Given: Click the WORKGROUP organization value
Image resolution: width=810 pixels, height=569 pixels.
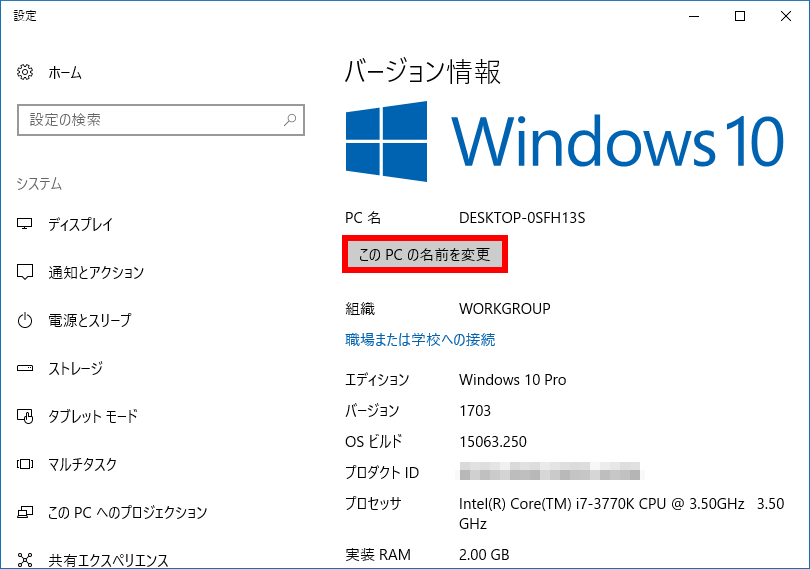Looking at the screenshot, I should click(x=505, y=309).
